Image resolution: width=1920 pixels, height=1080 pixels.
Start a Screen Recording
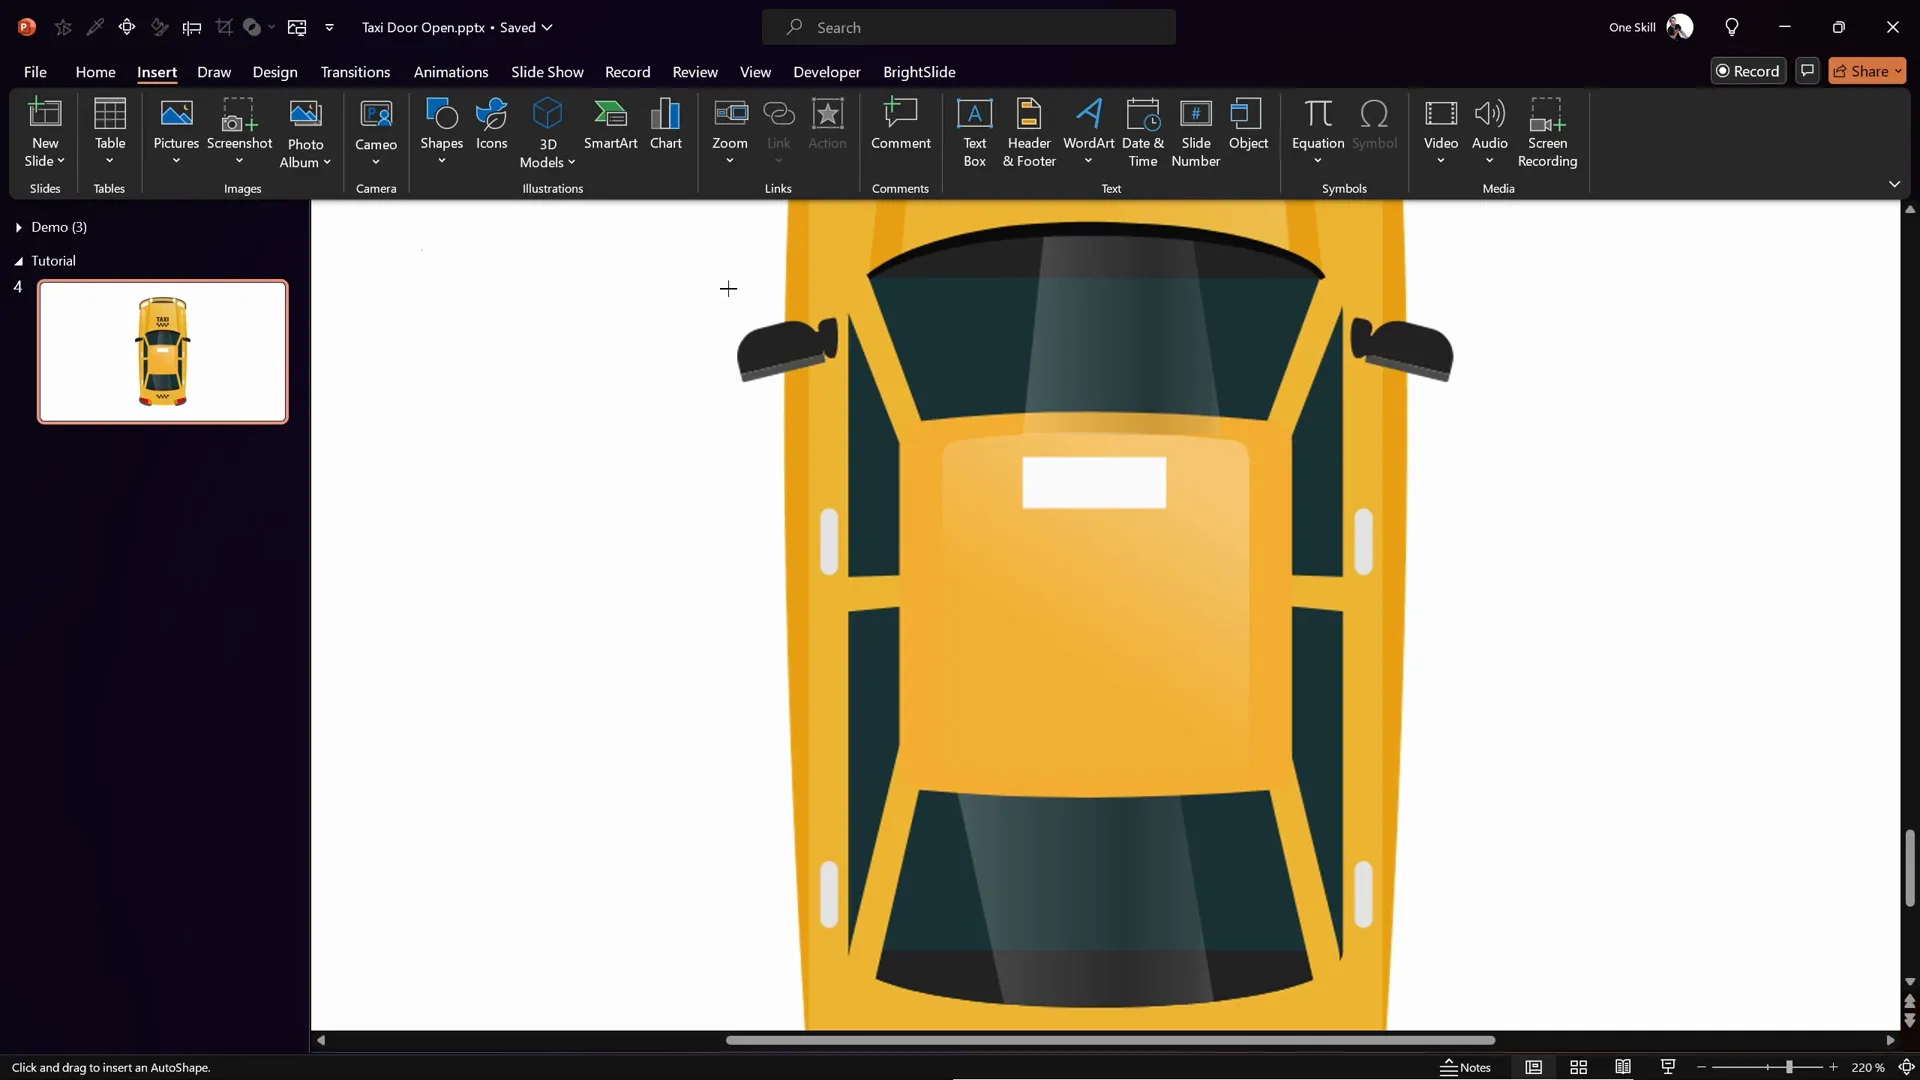click(x=1548, y=130)
